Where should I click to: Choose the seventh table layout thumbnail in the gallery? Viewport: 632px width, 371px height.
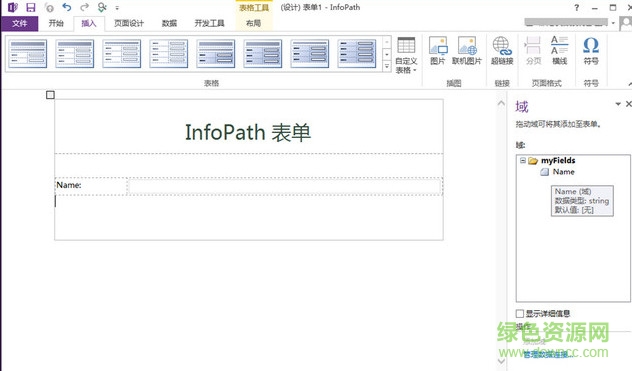point(310,54)
